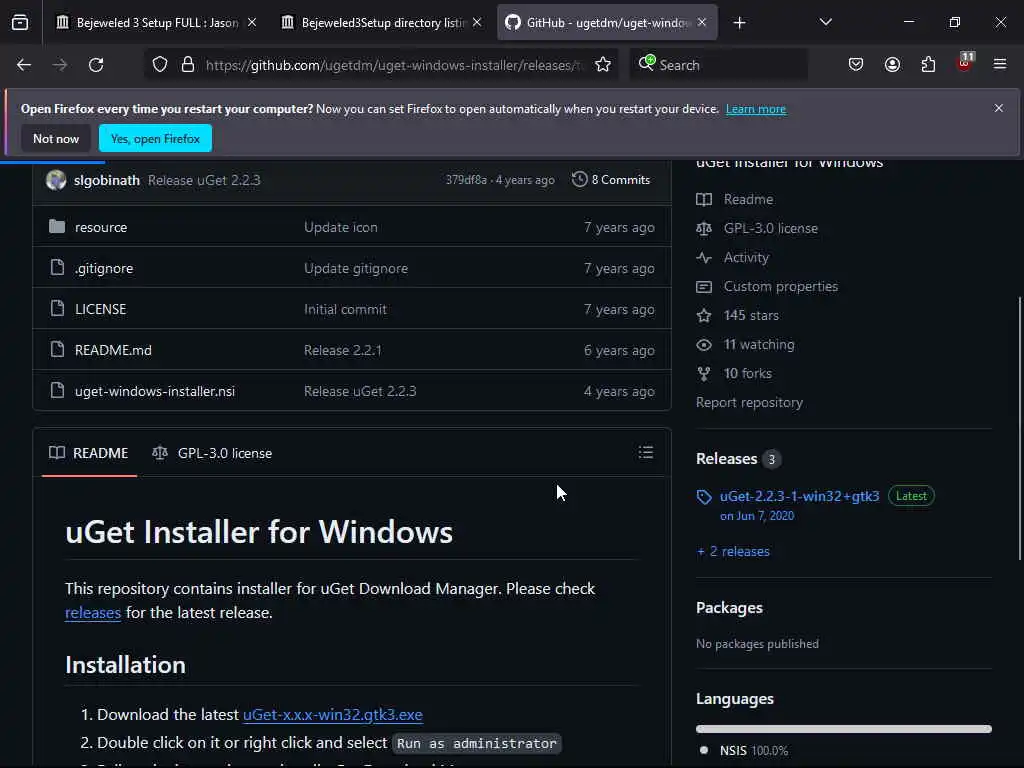Go back to the previous page

[x=24, y=65]
